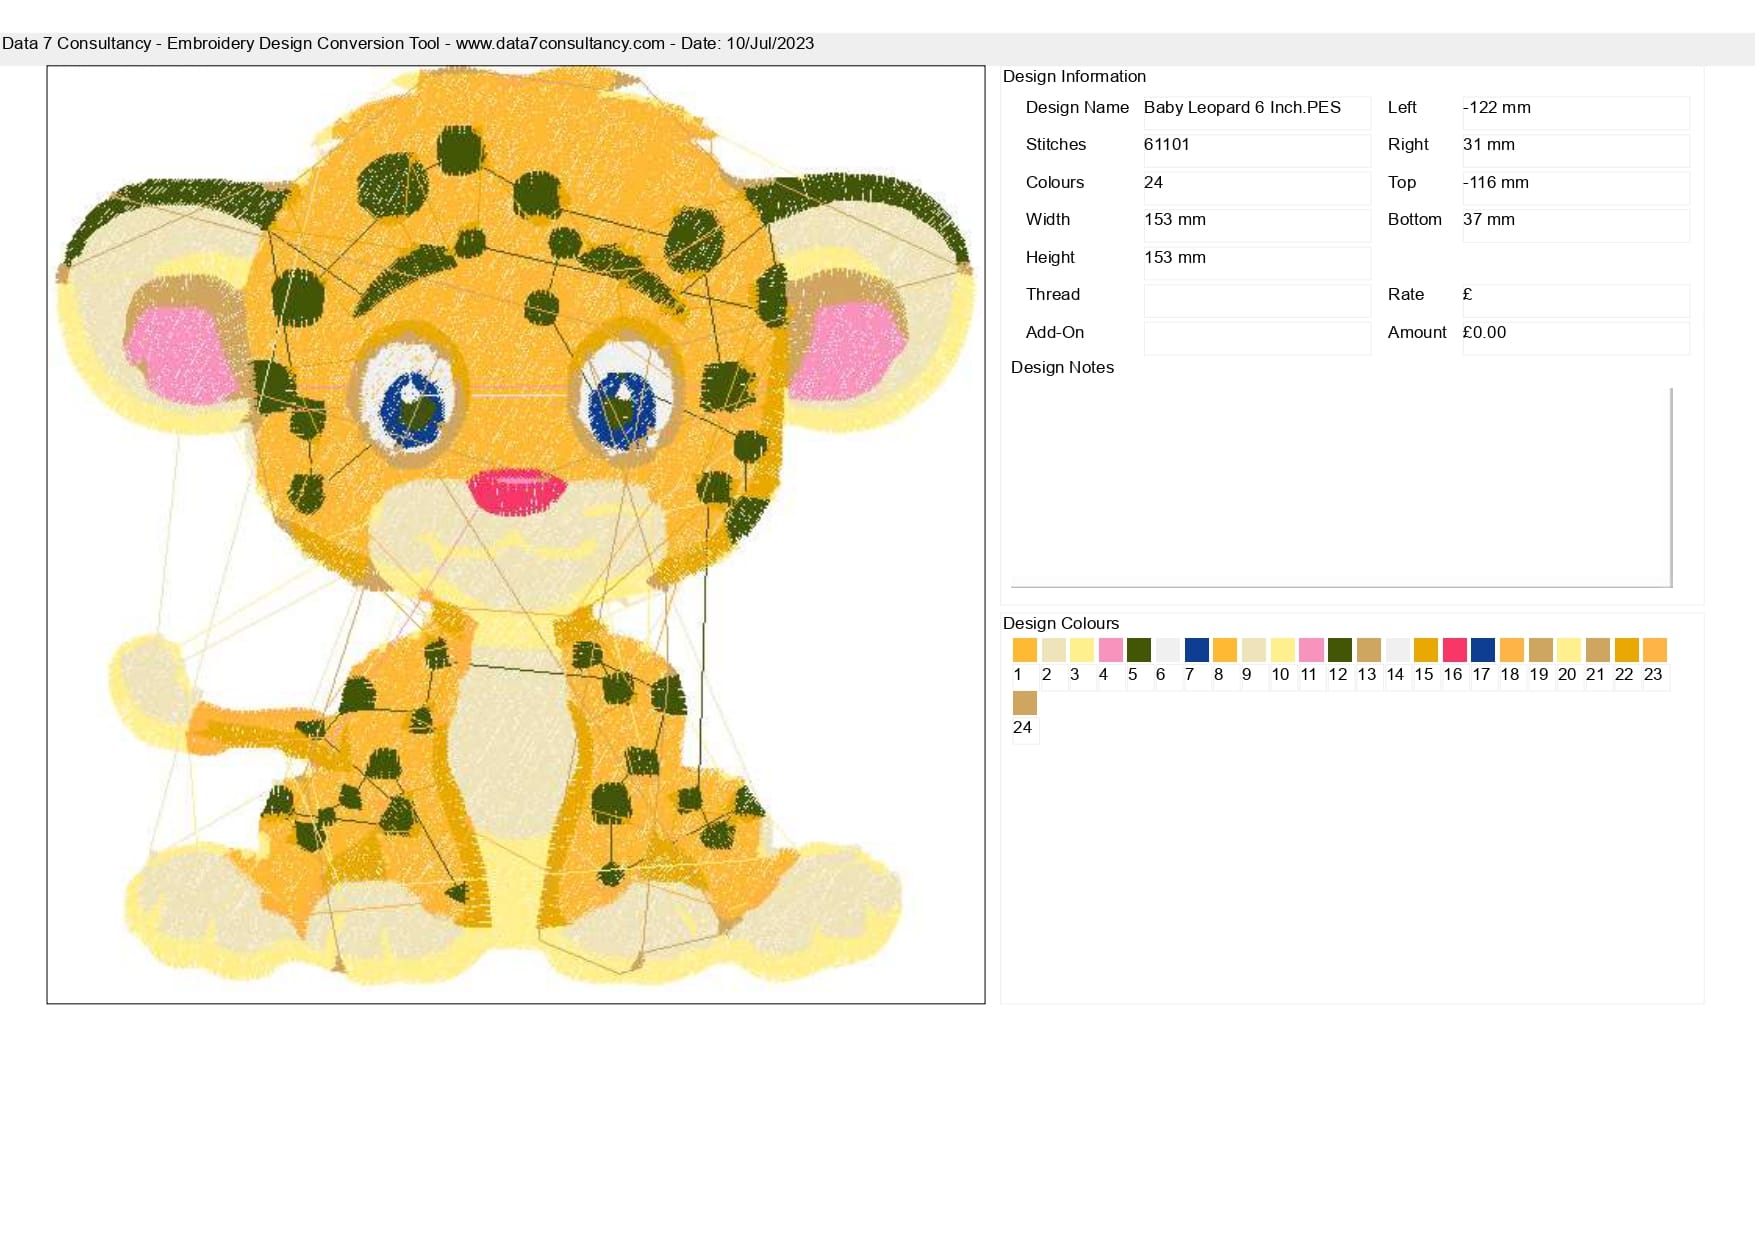Select tan colour swatch number 21
Viewport: 1755px width, 1241px height.
click(1598, 650)
